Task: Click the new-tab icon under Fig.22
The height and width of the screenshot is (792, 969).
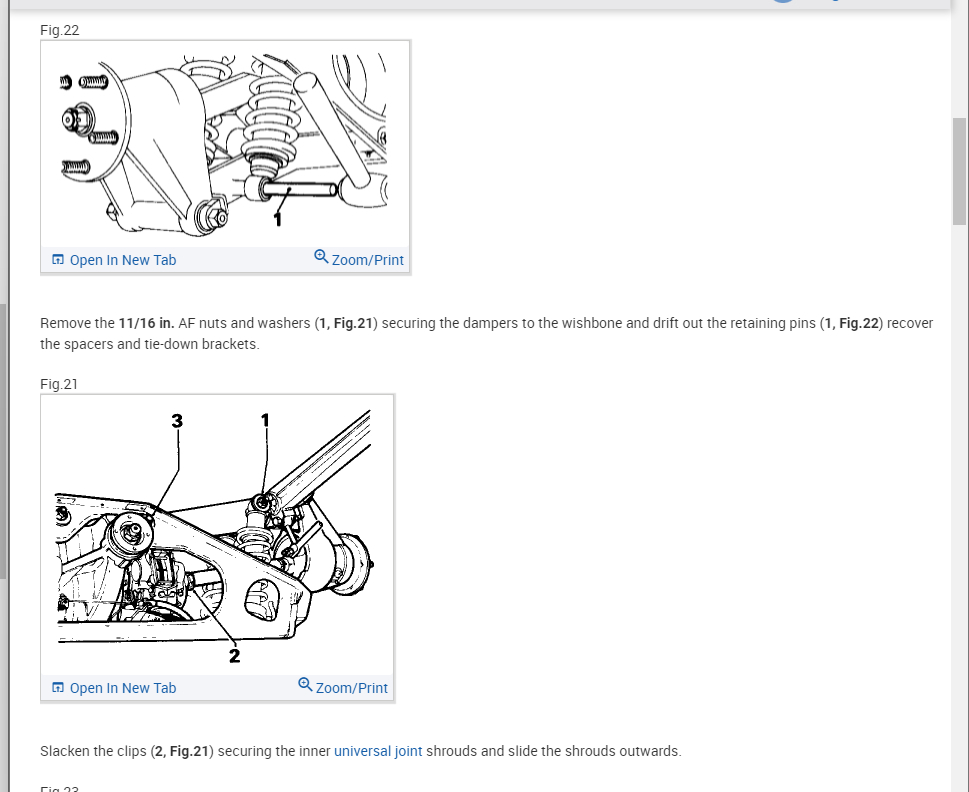Action: click(57, 259)
